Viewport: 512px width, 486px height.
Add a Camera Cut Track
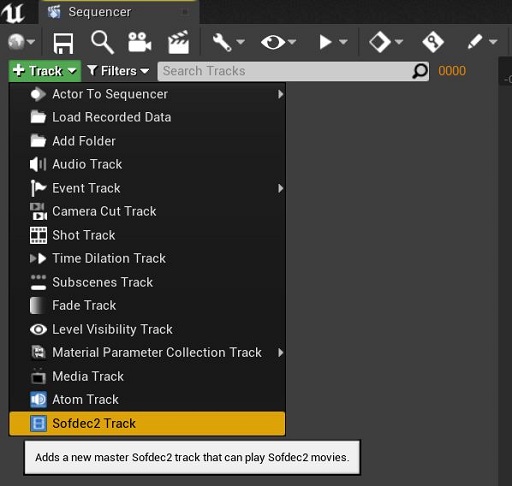click(x=147, y=211)
